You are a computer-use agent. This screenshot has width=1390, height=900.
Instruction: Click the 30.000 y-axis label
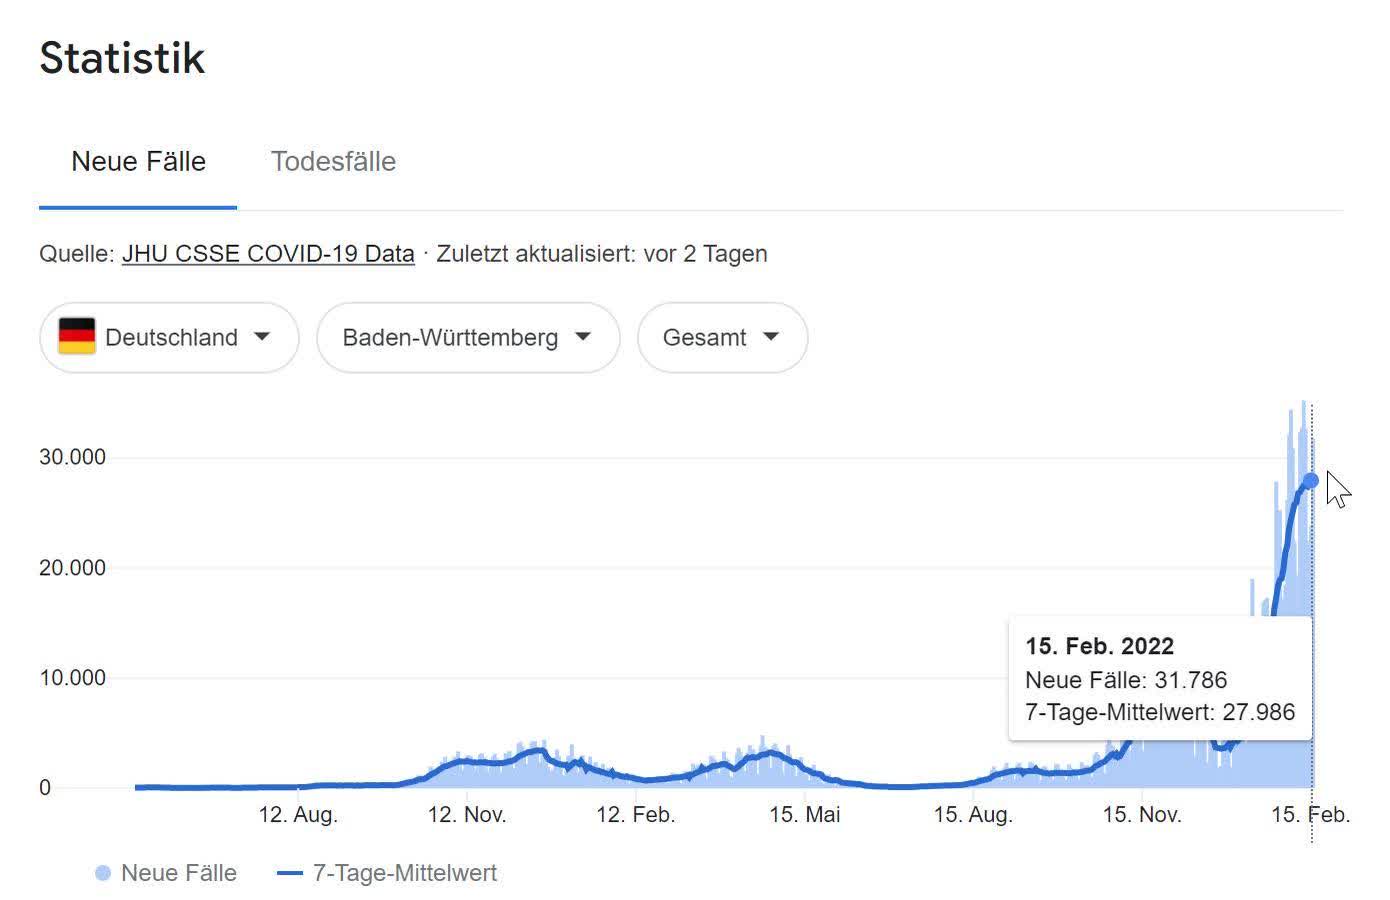(72, 457)
